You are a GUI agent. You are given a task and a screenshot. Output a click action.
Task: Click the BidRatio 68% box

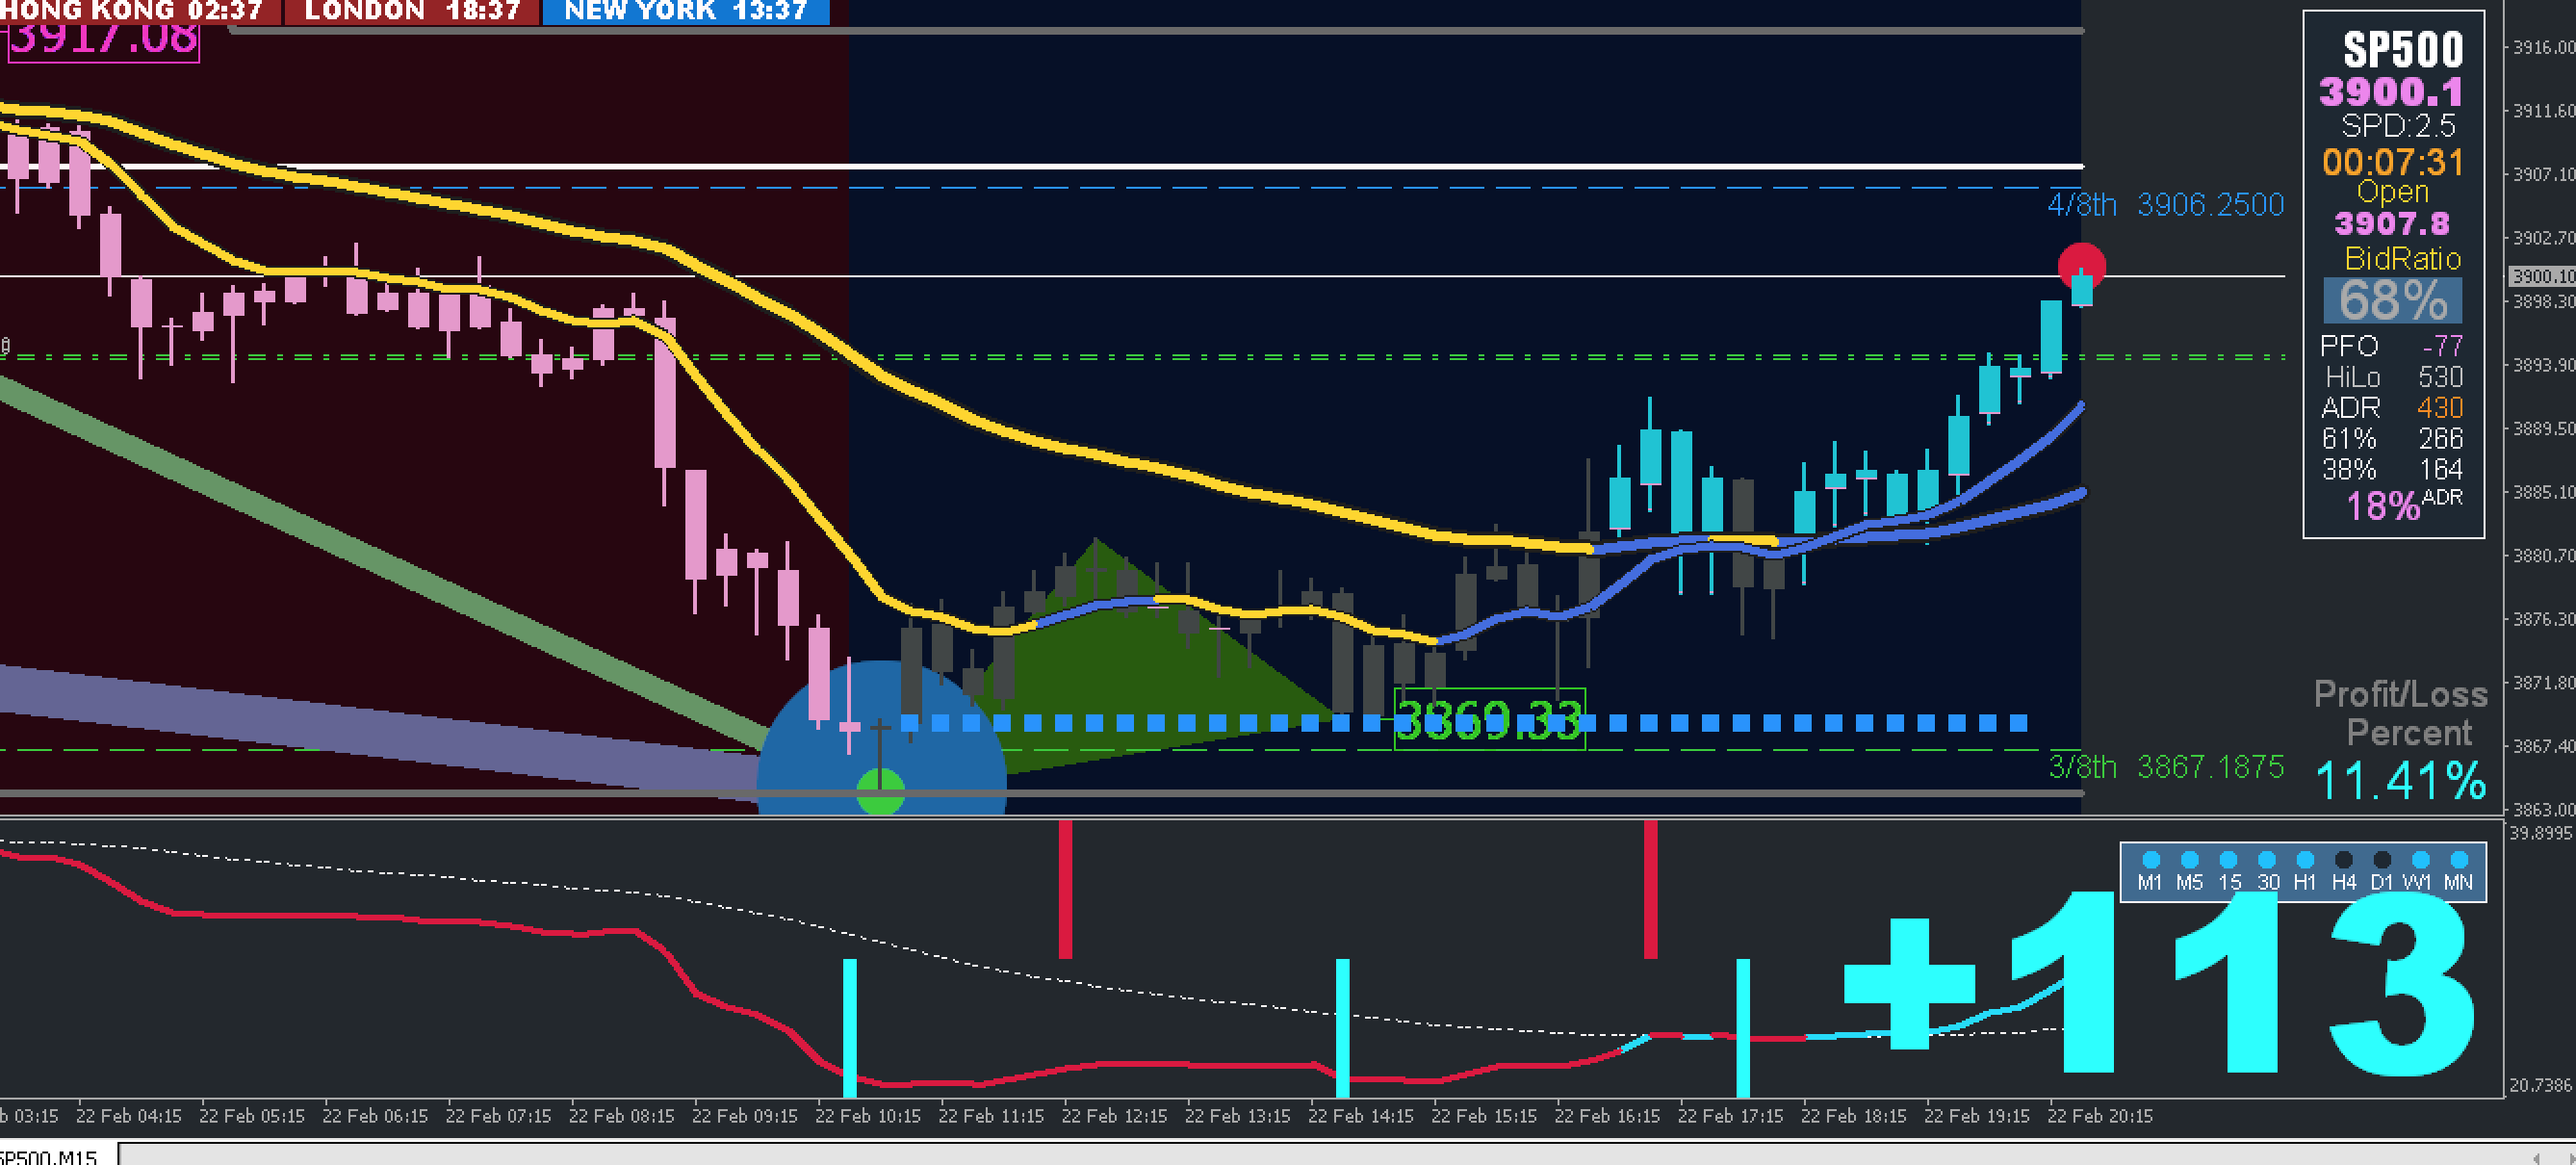pyautogui.click(x=2393, y=300)
